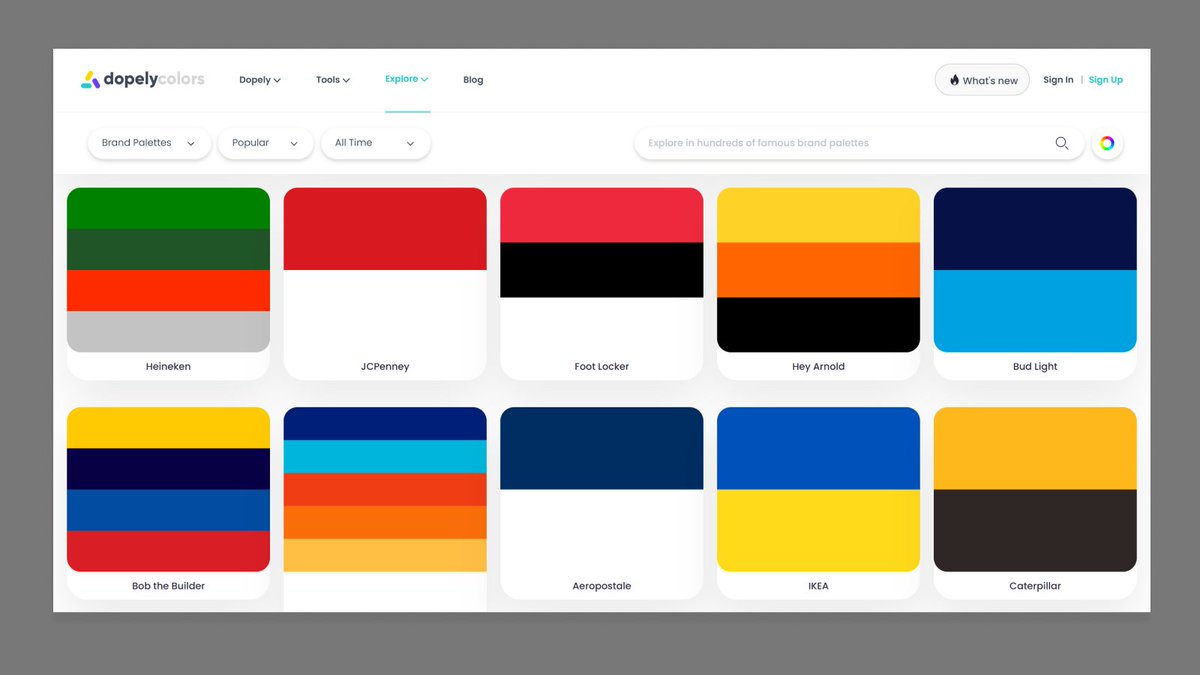
Task: Pick Caterpillar's dark brown swatch
Action: point(1035,530)
